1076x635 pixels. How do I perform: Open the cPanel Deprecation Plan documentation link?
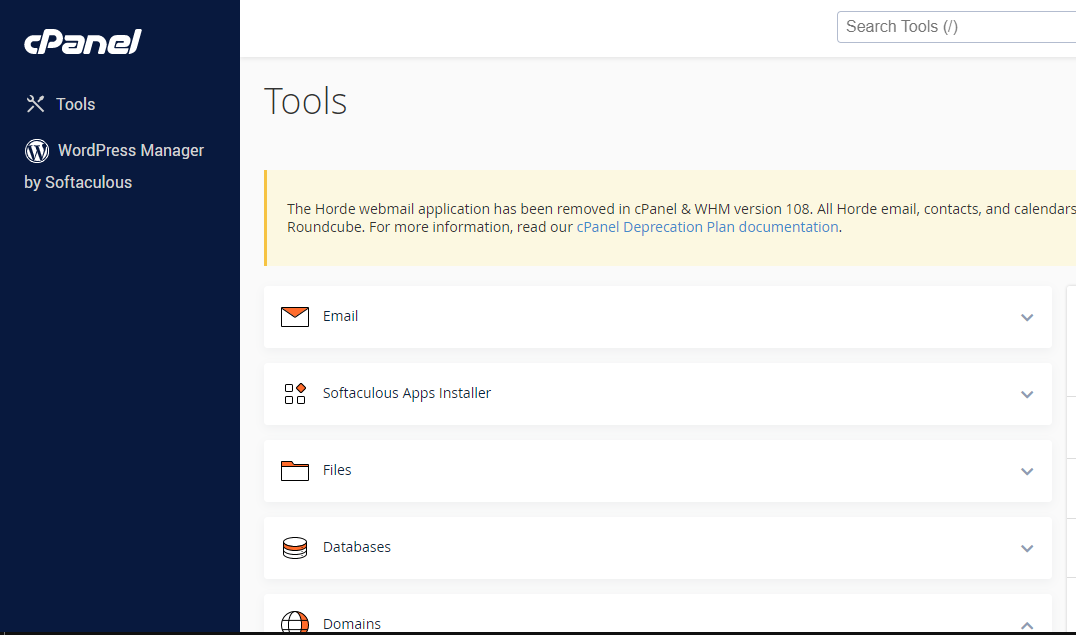(707, 227)
